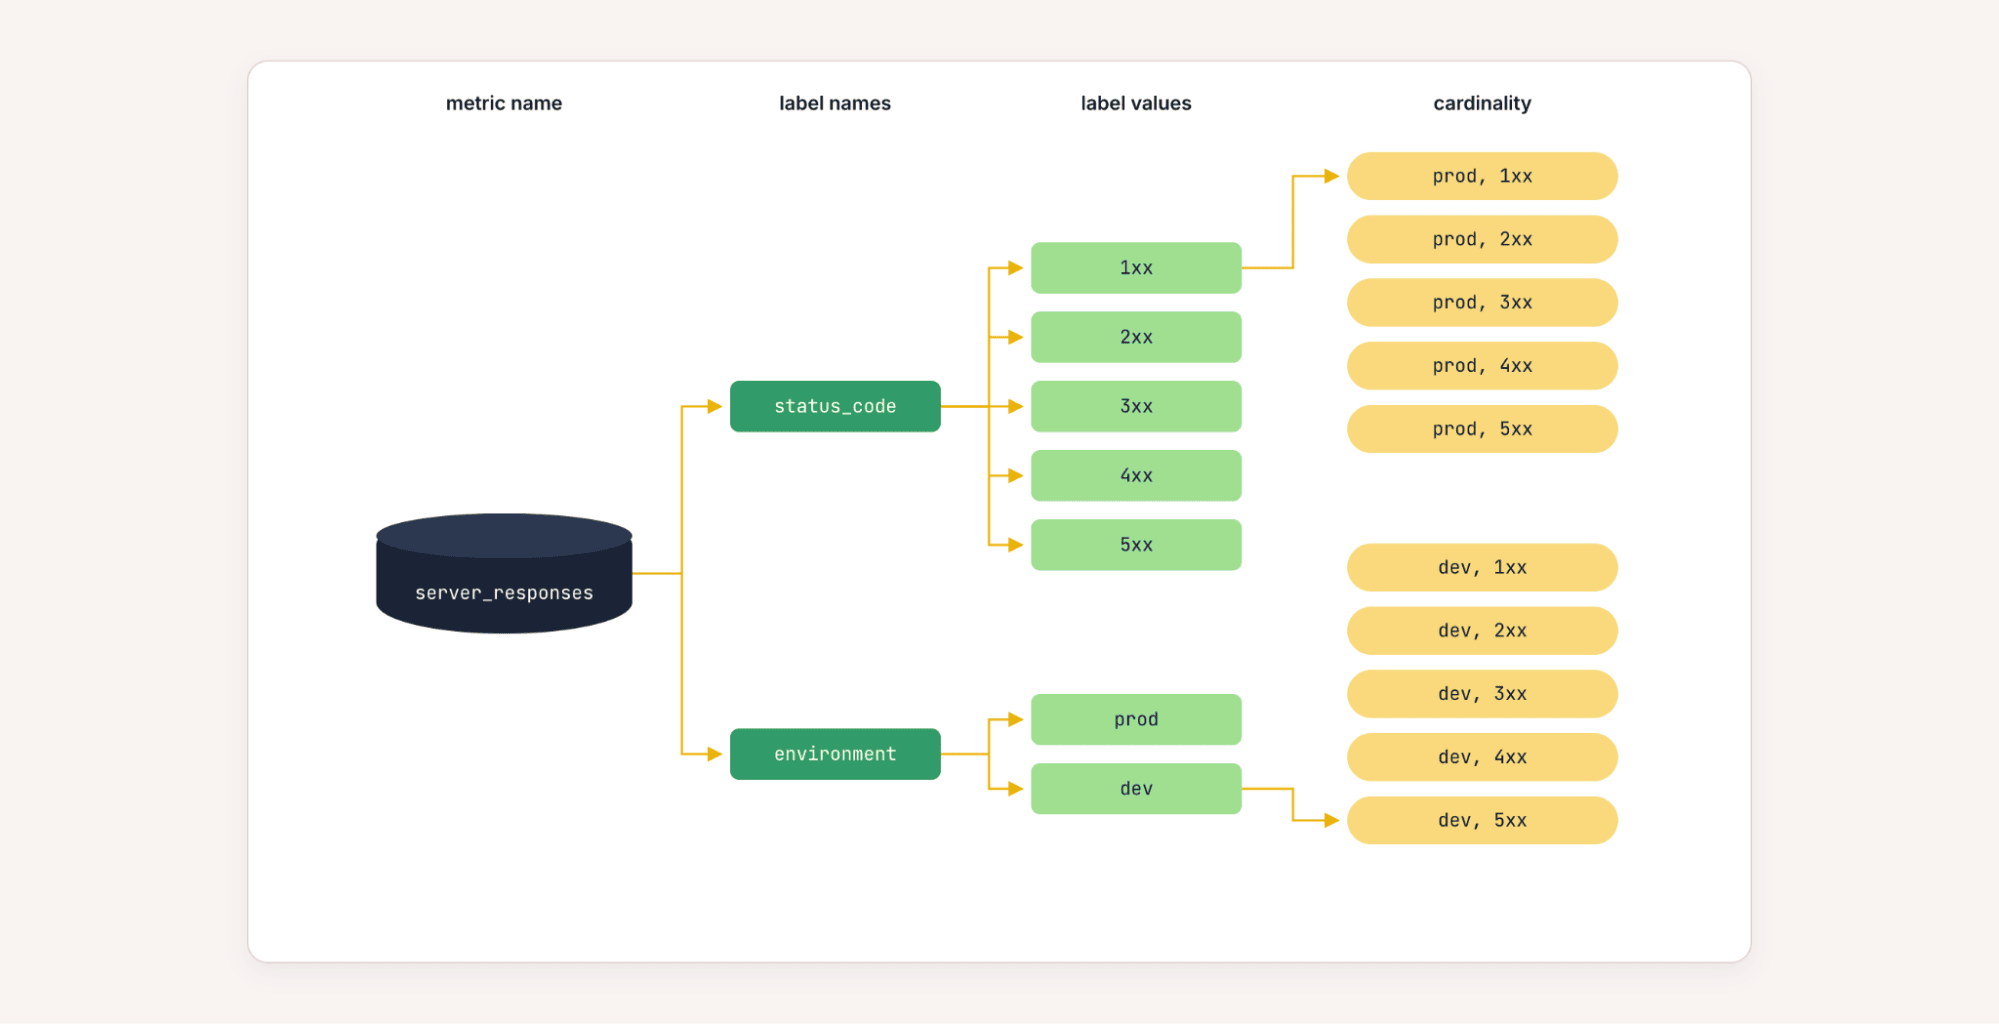
Task: Click the 'label names' column heading
Action: point(835,103)
